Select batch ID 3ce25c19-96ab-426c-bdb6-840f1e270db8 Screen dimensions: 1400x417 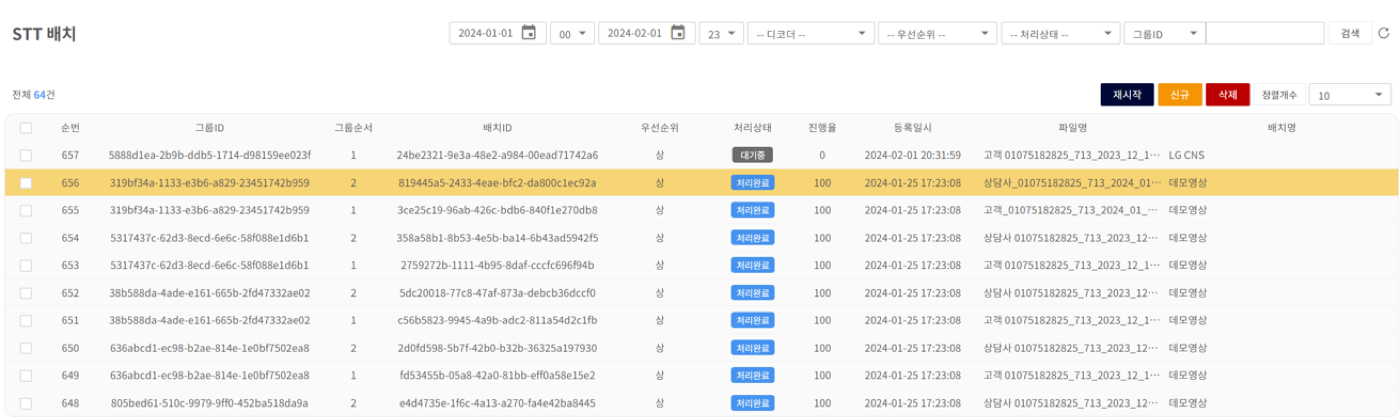[x=497, y=210]
